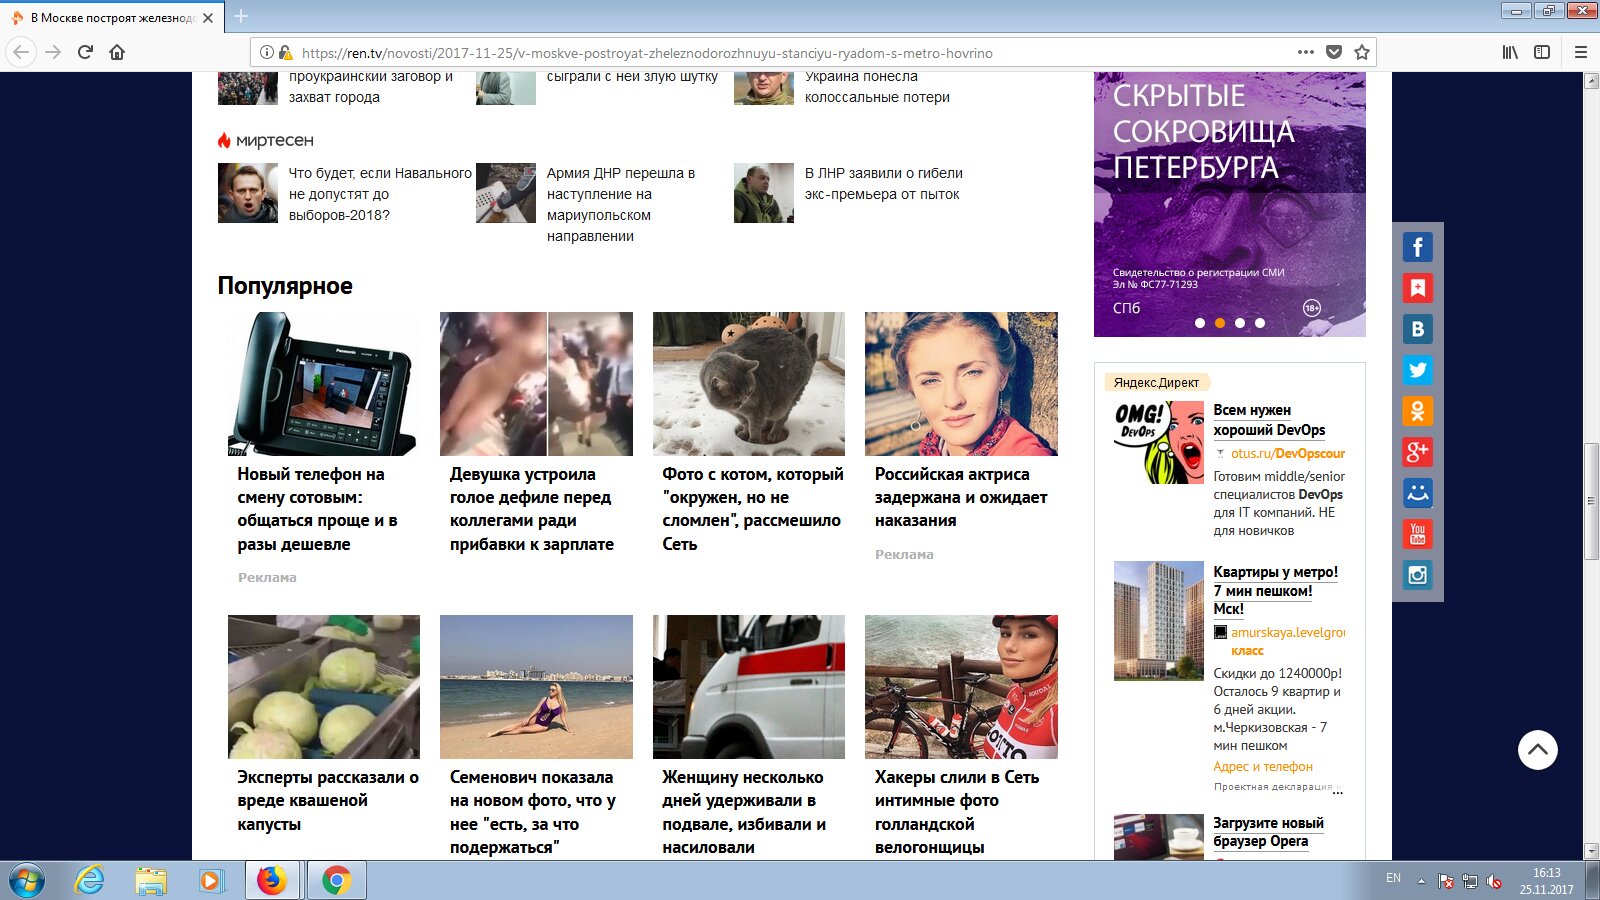Show hidden system tray icons
This screenshot has width=1600, height=900.
(x=1421, y=881)
